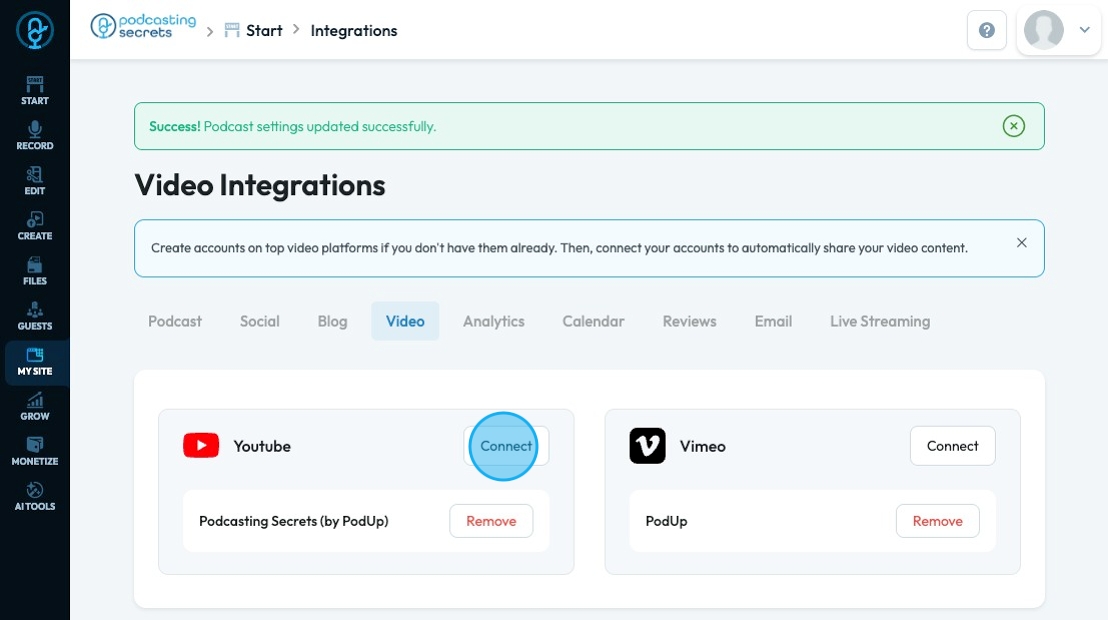
Task: Open AI Tools in the sidebar
Action: tap(35, 495)
